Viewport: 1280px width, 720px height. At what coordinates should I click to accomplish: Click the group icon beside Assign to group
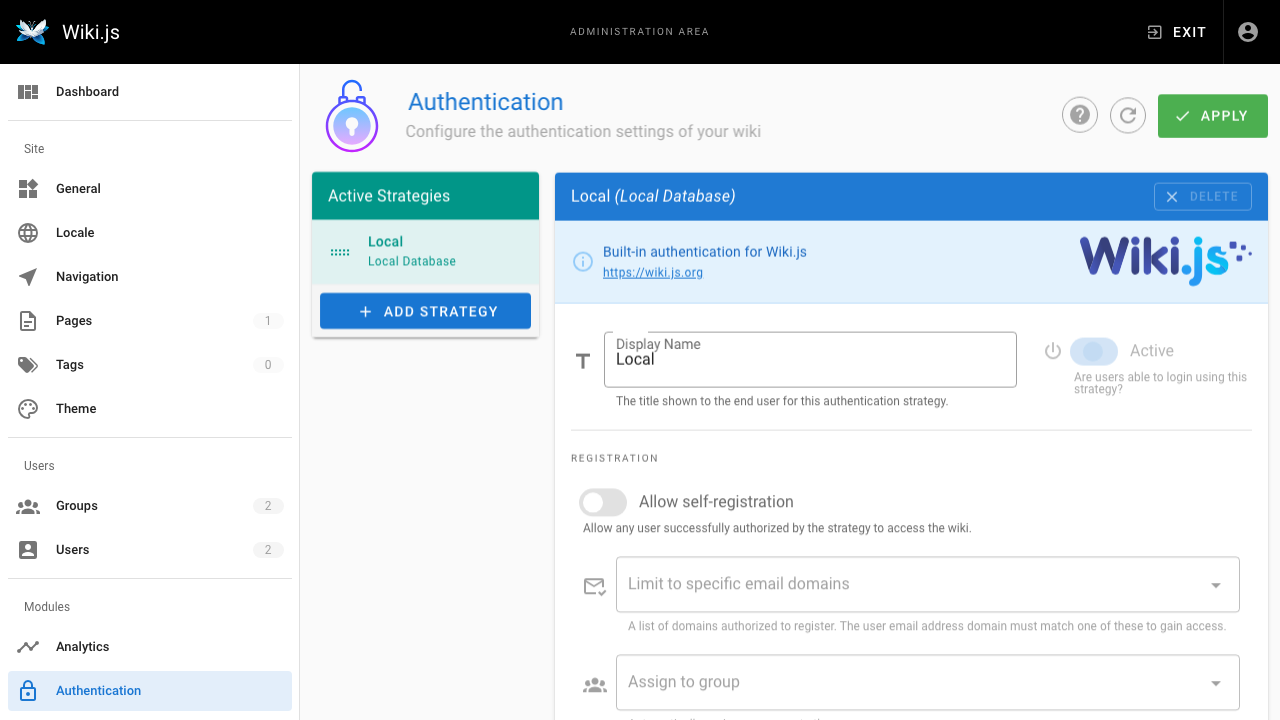pos(595,685)
